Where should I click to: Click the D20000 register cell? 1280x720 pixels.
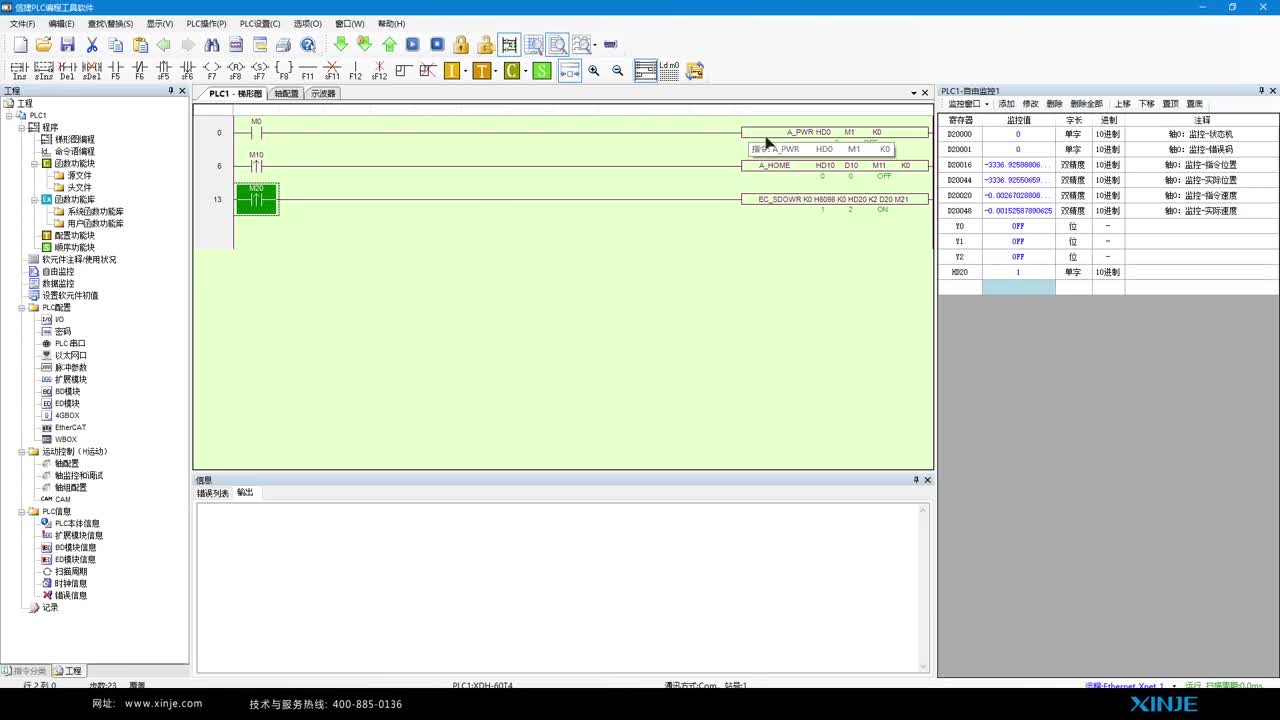[x=960, y=134]
